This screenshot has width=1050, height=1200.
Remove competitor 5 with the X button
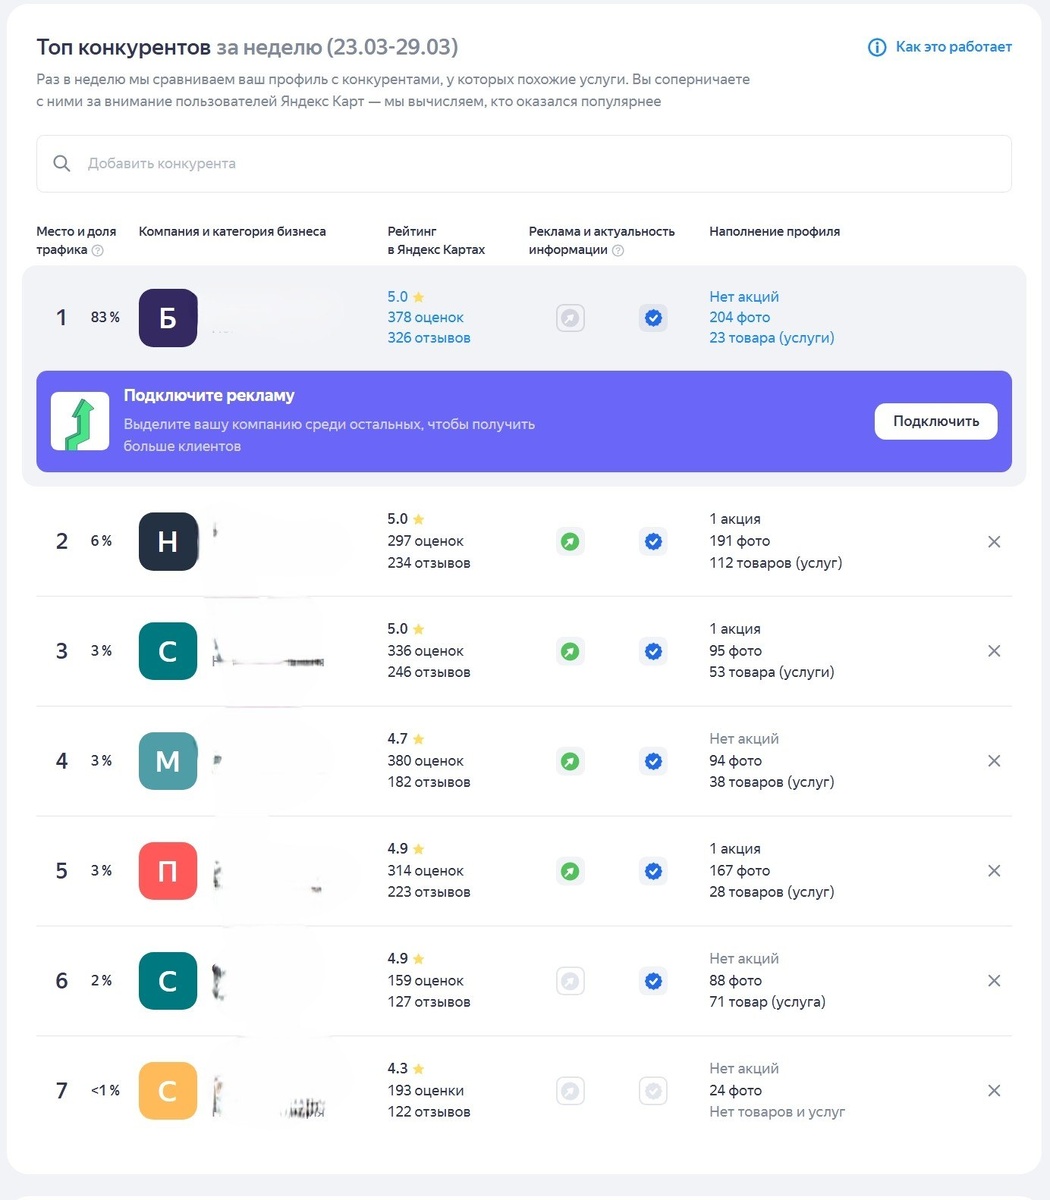click(x=994, y=871)
